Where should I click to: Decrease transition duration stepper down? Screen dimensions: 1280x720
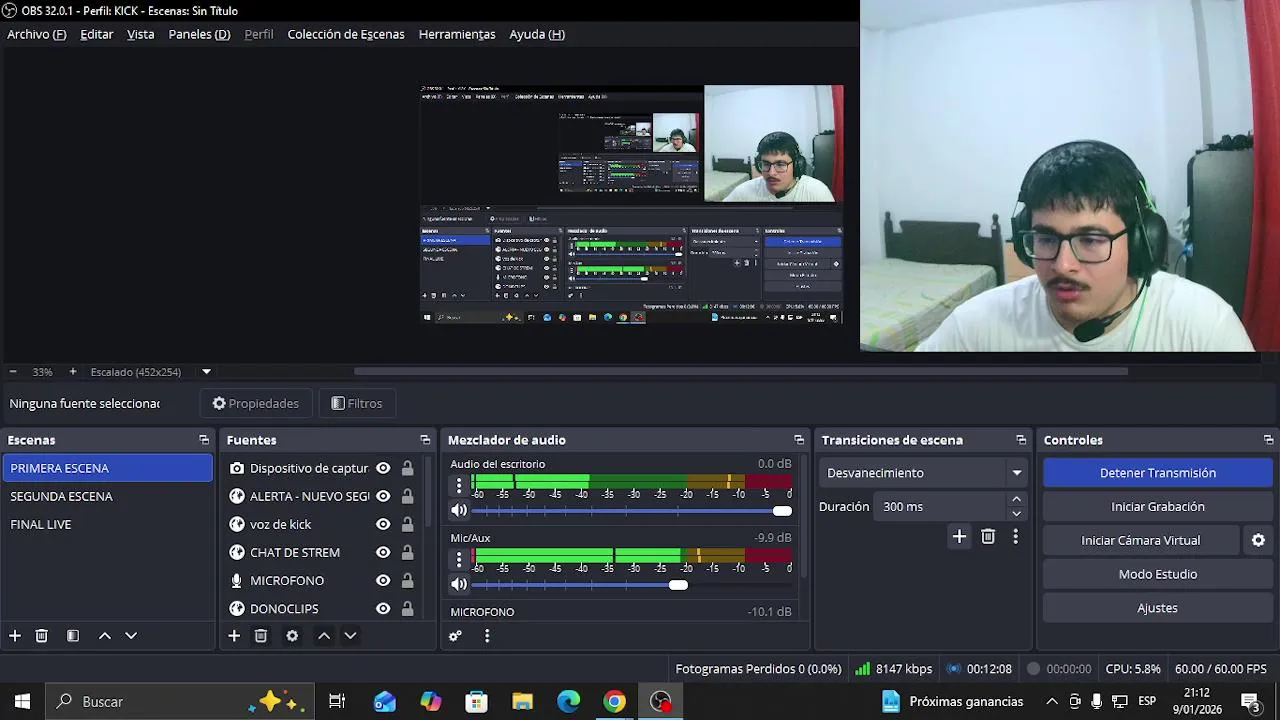point(1017,514)
